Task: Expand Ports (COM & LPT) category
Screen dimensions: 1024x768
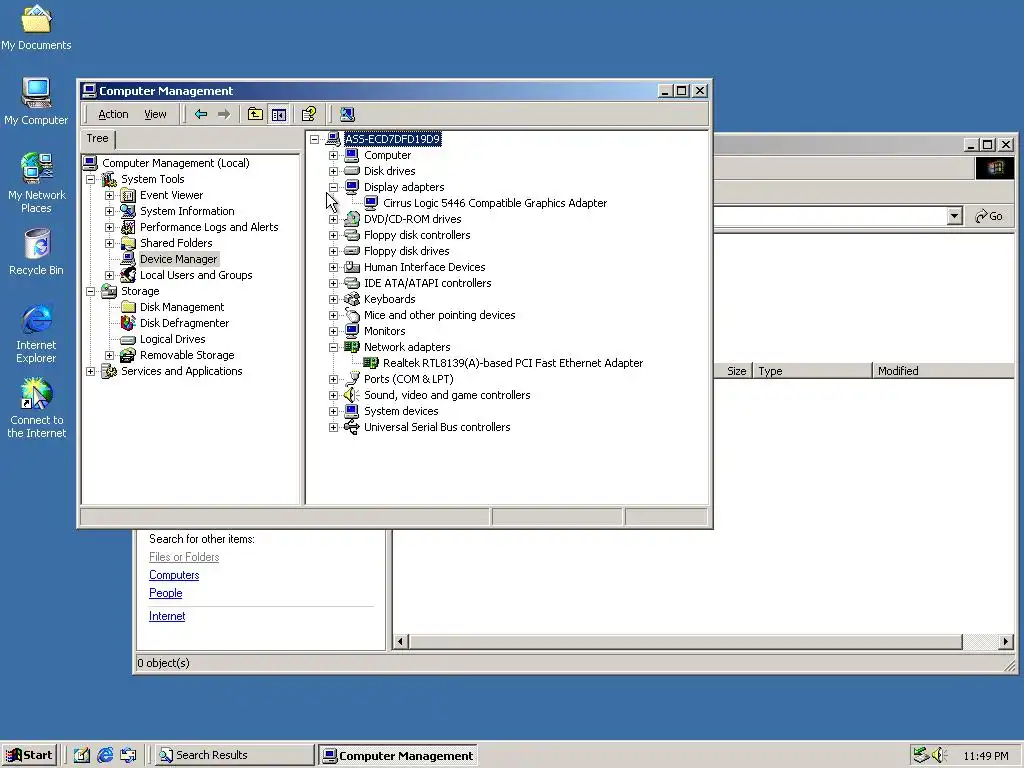Action: pyautogui.click(x=334, y=379)
